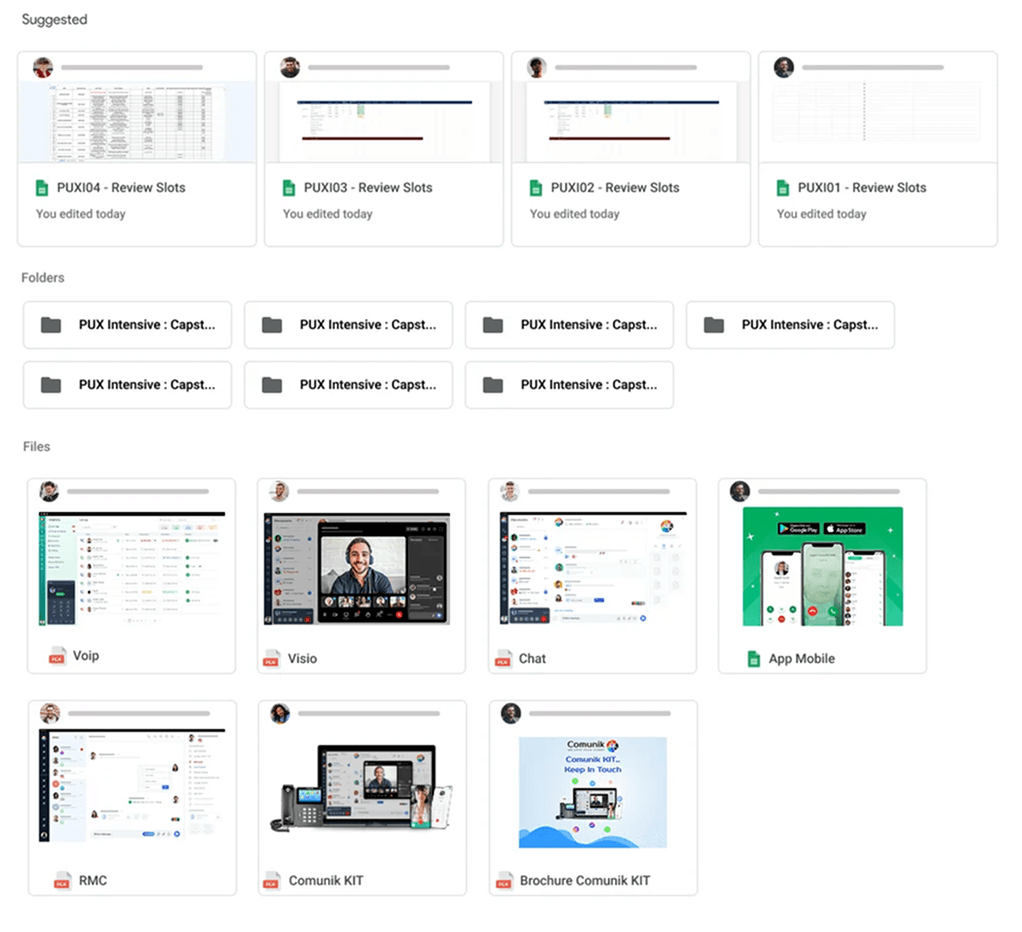Image resolution: width=1022 pixels, height=932 pixels.
Task: Click the green Sheets icon beside App Mobile
Action: point(754,659)
